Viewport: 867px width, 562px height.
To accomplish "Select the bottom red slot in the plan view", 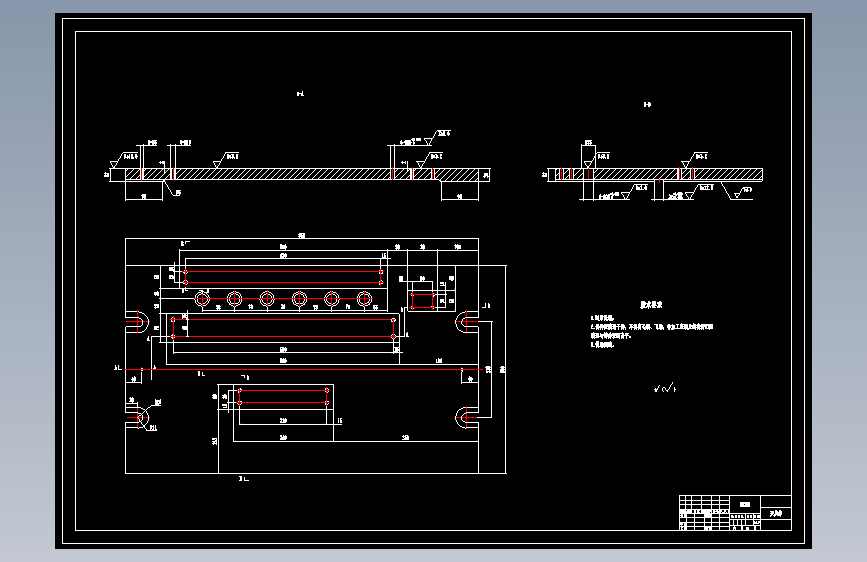I will [283, 397].
